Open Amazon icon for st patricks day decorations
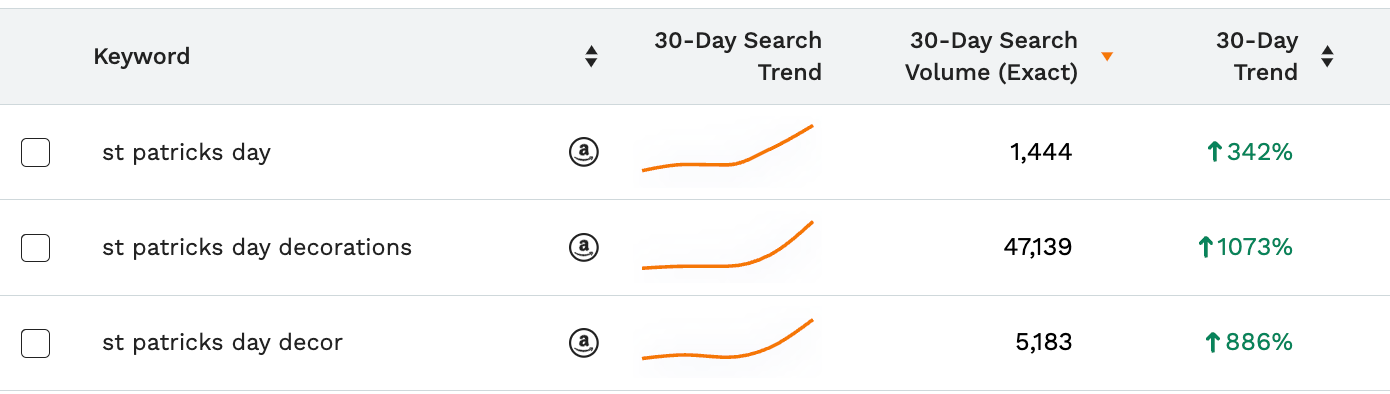 click(x=584, y=247)
